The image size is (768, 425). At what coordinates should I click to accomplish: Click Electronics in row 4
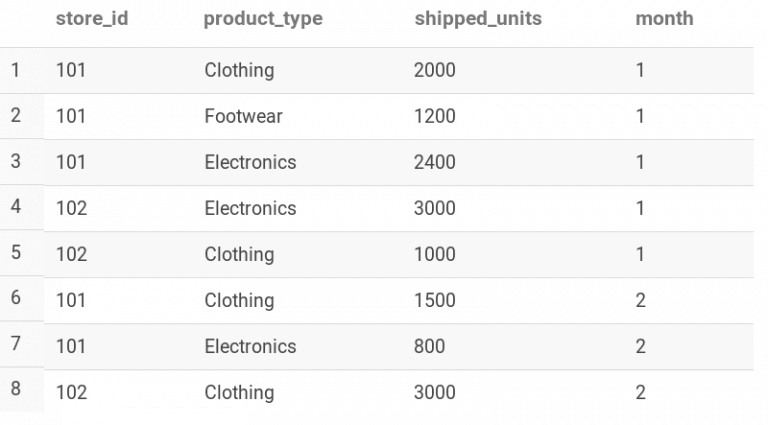(250, 208)
